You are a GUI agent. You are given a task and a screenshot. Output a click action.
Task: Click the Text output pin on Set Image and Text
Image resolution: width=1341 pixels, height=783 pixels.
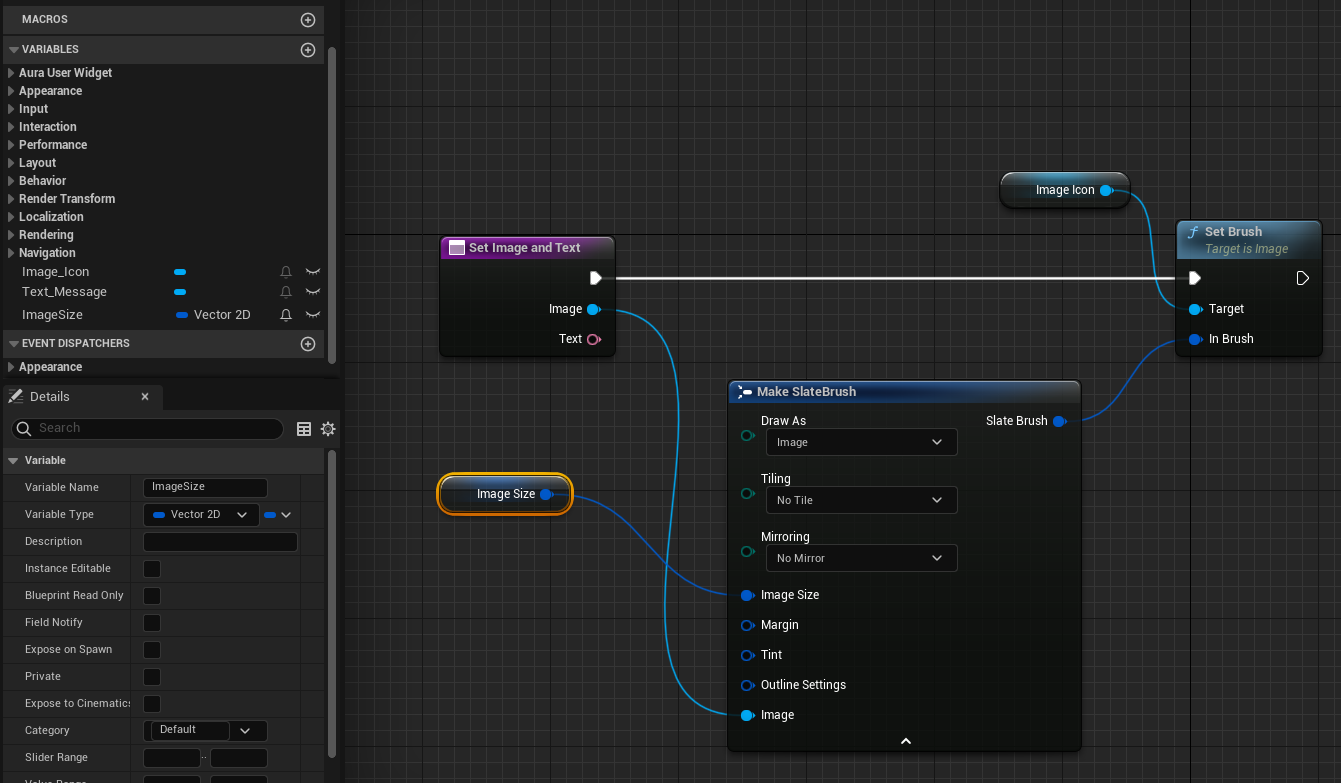tap(593, 339)
